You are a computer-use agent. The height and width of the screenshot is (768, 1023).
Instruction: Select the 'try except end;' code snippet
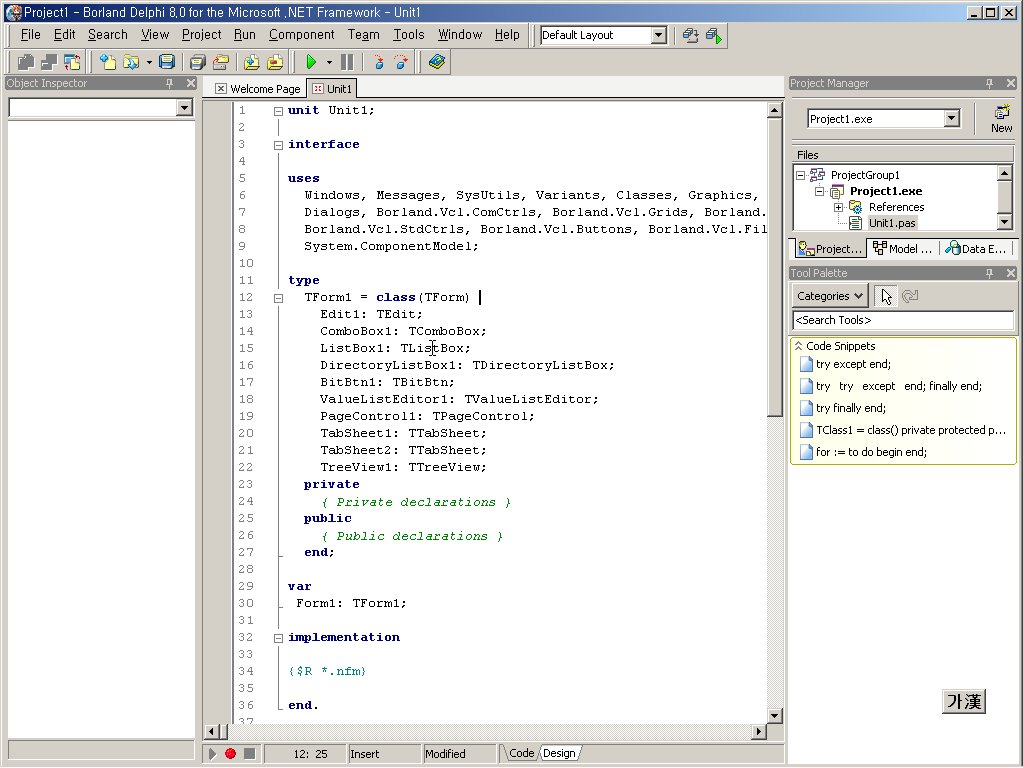[x=853, y=364]
